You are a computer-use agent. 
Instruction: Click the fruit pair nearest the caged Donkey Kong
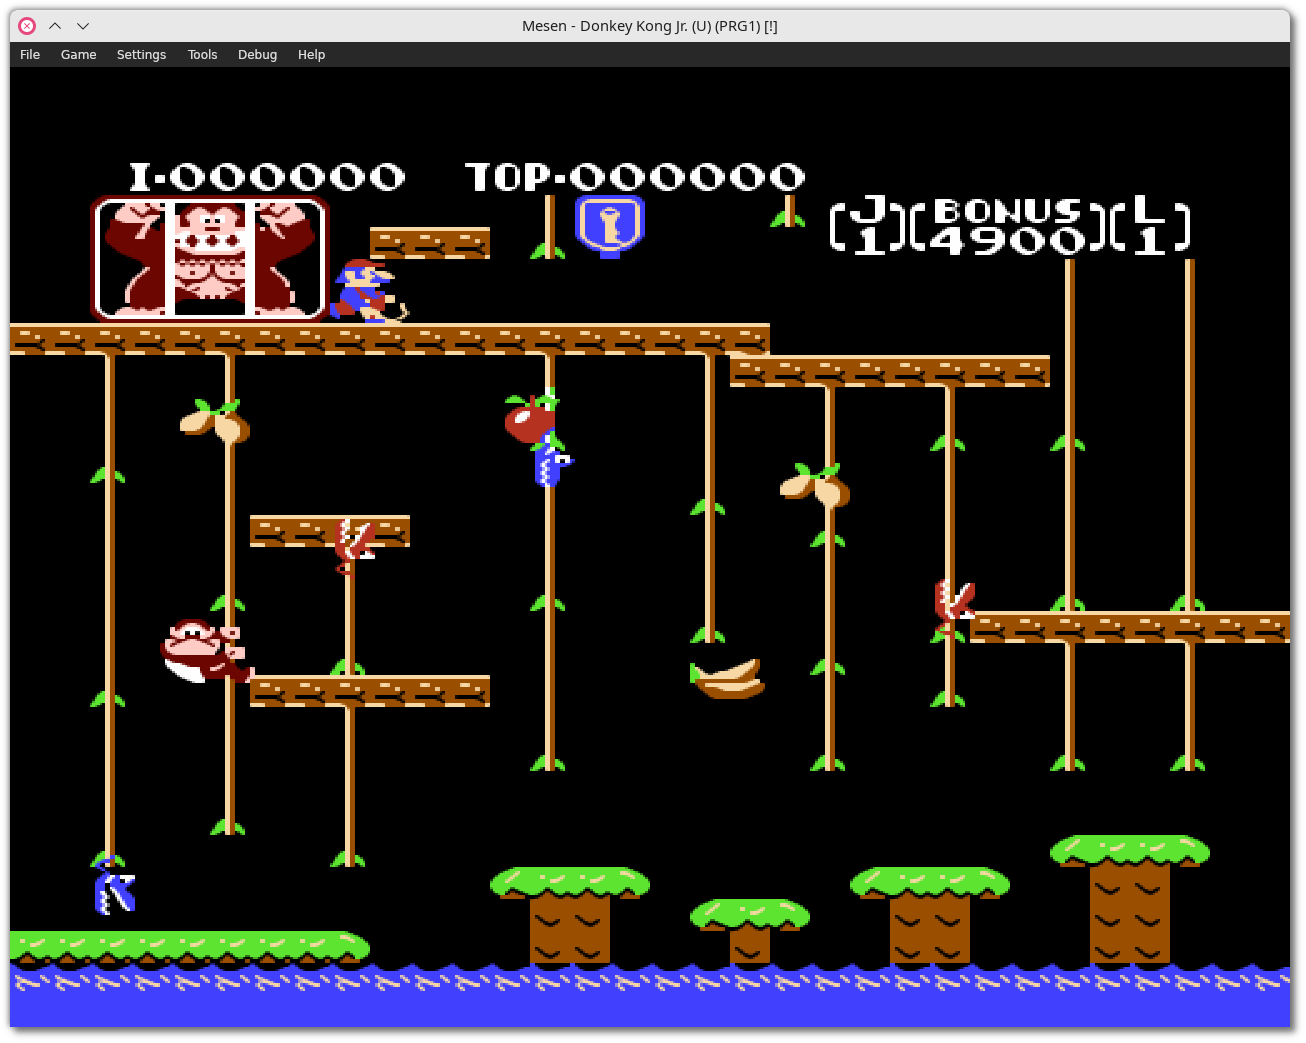click(x=214, y=421)
